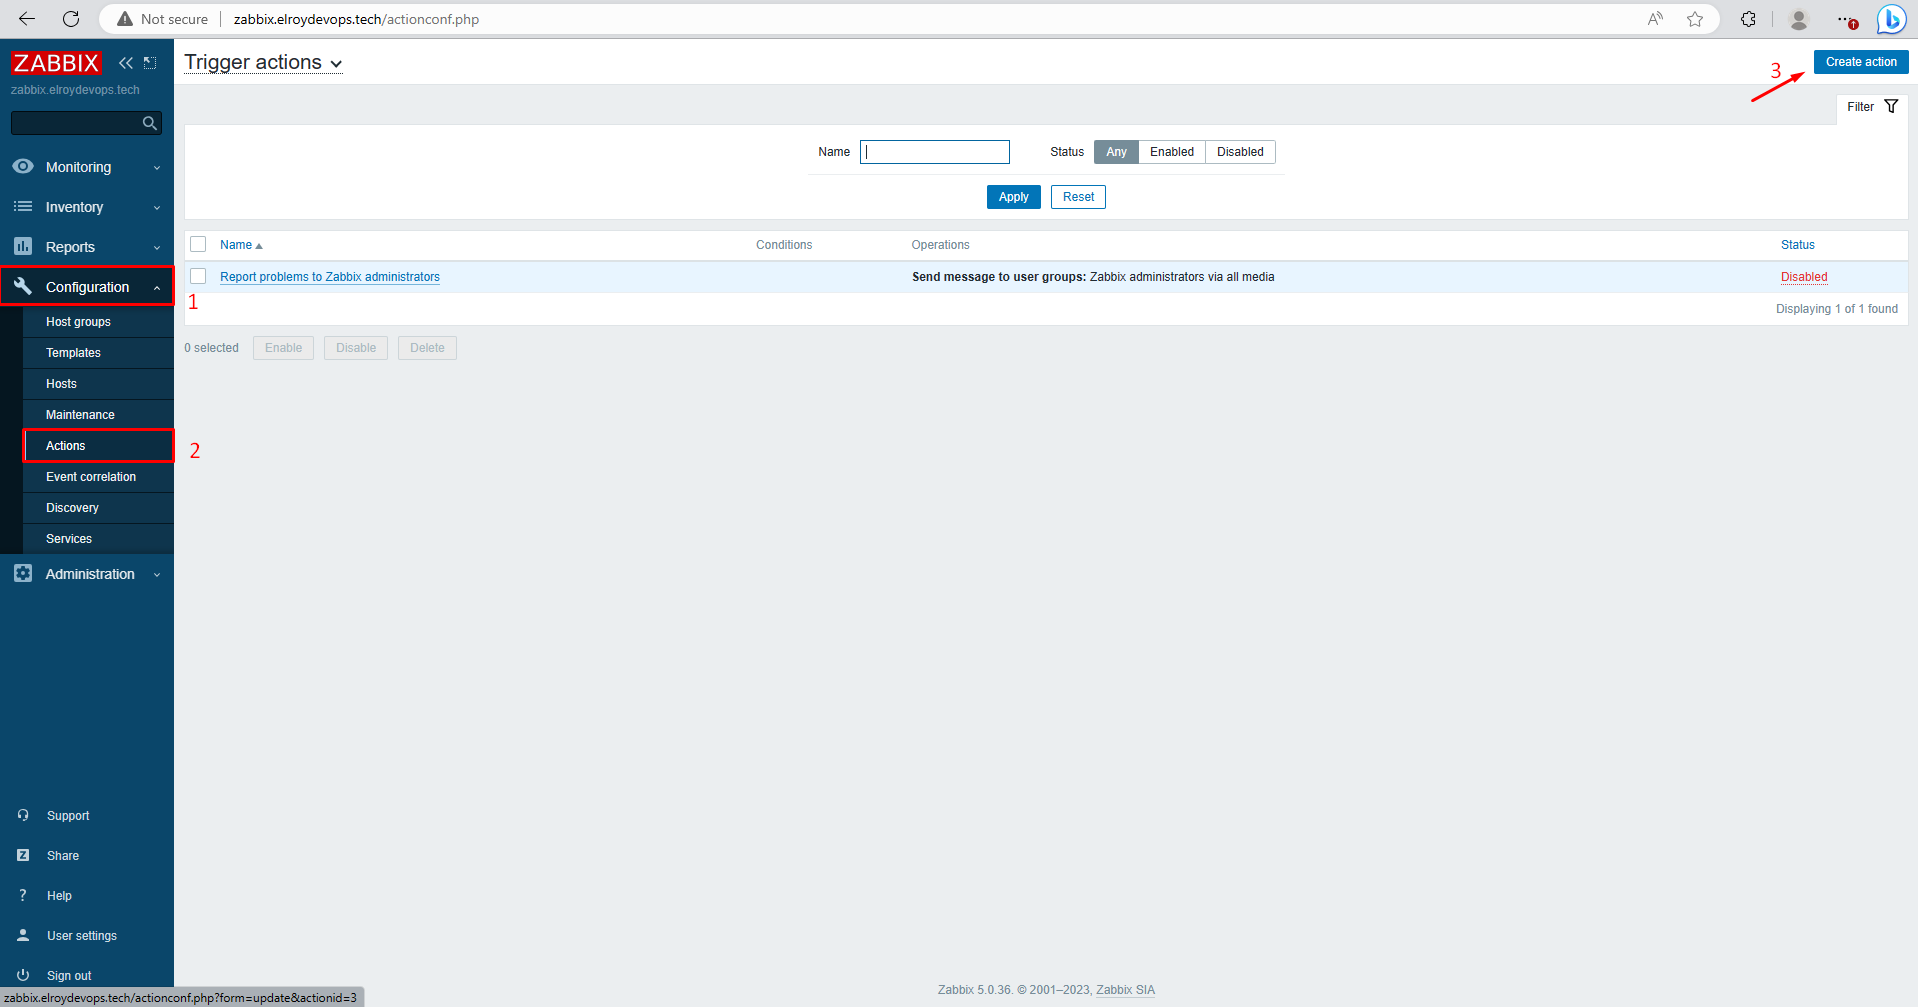The image size is (1918, 1007).
Task: Click the Enable bulk button
Action: click(x=283, y=348)
